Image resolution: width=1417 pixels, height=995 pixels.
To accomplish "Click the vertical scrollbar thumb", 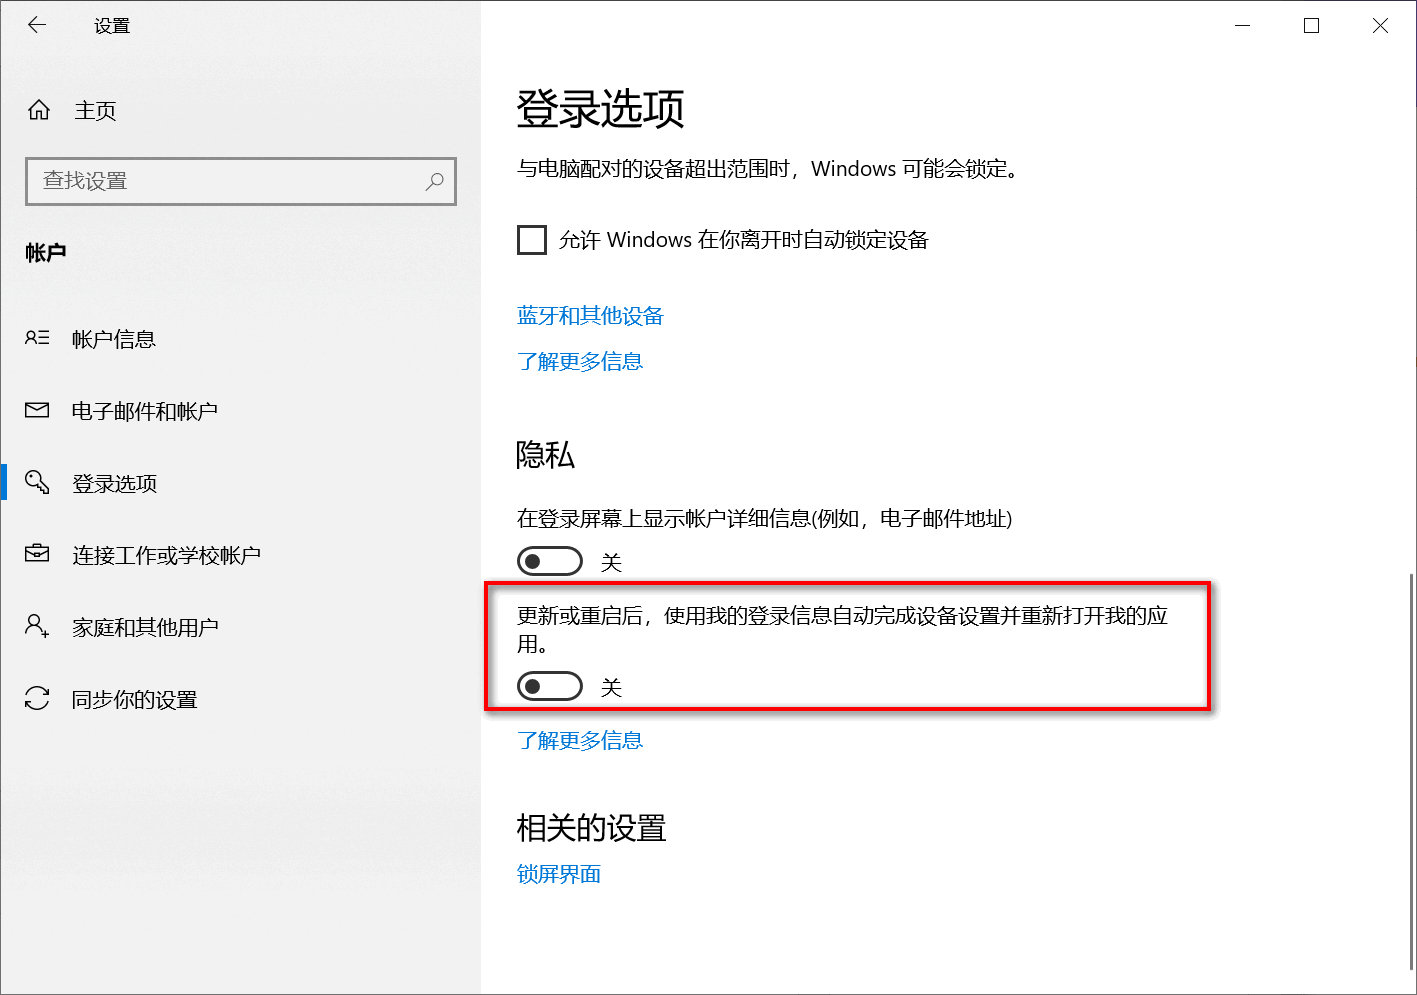I will (x=1412, y=770).
